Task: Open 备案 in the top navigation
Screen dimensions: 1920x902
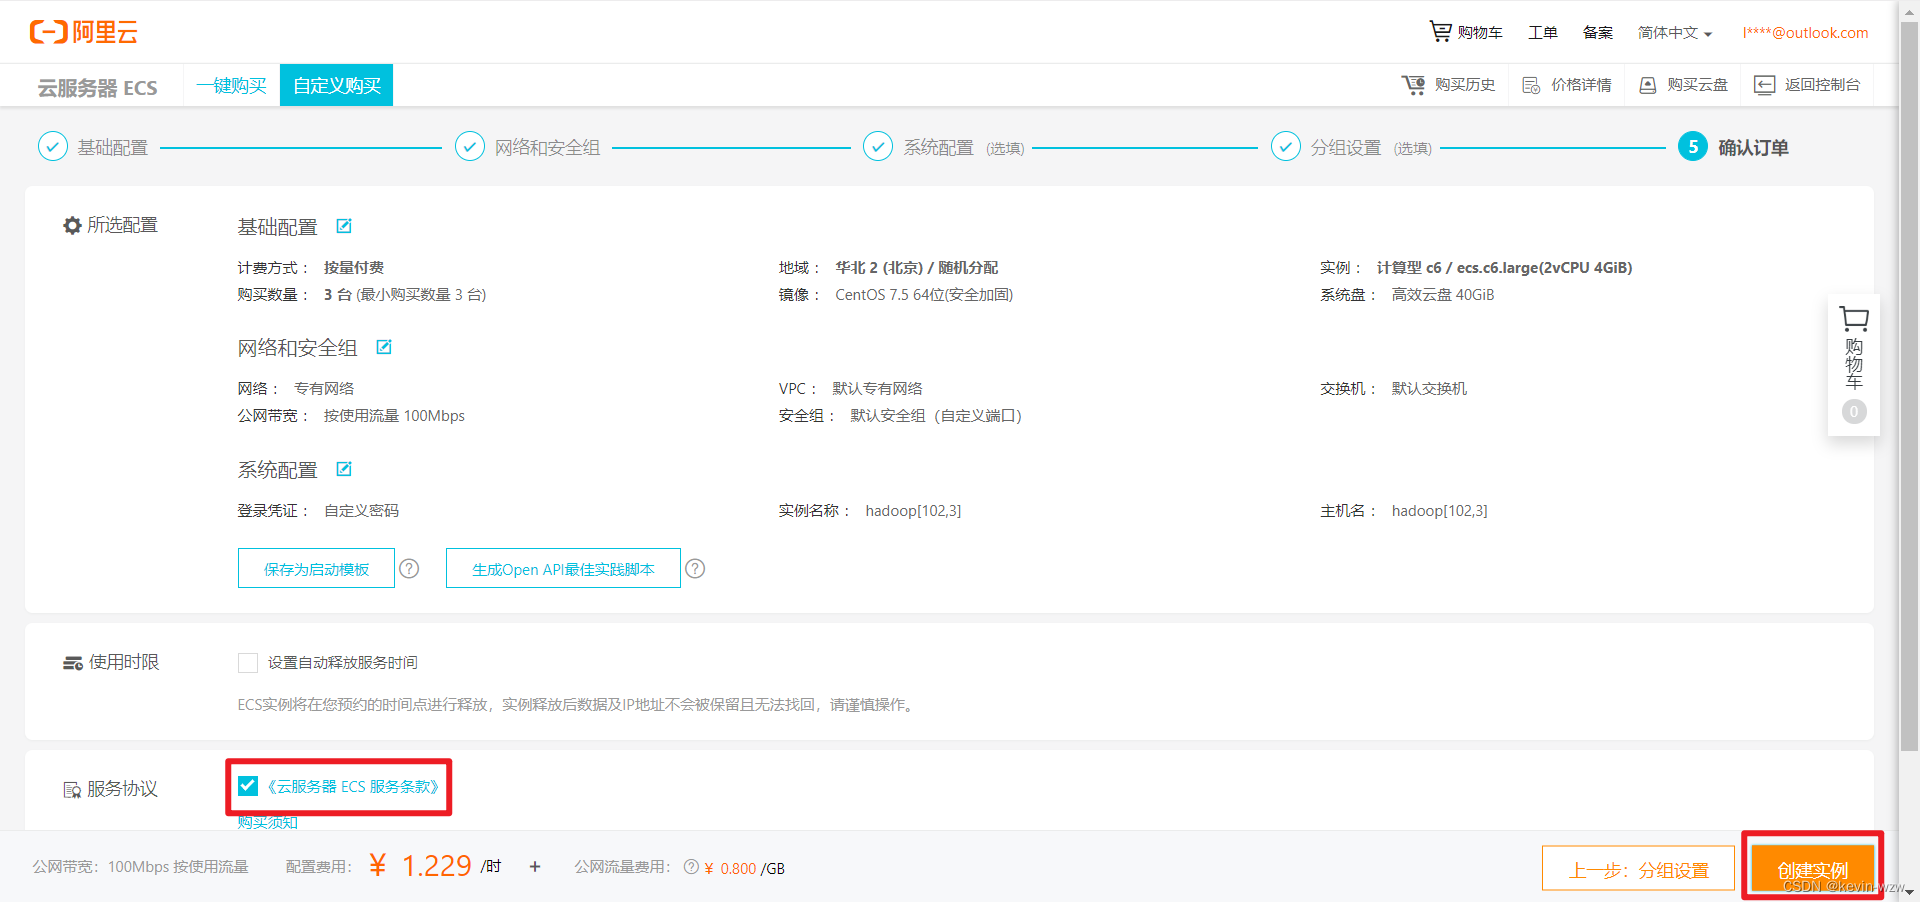Action: pyautogui.click(x=1597, y=32)
